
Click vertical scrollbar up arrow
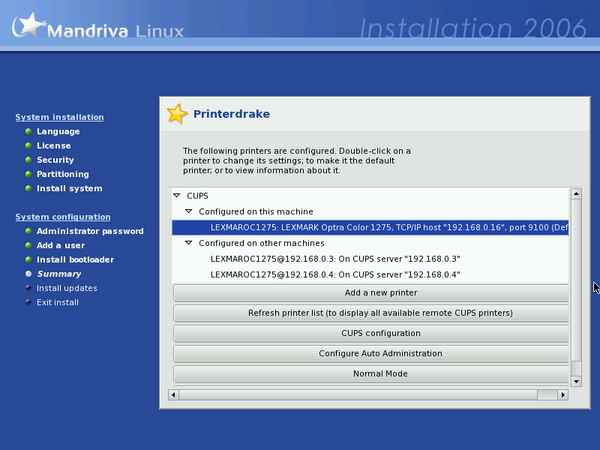tap(576, 194)
